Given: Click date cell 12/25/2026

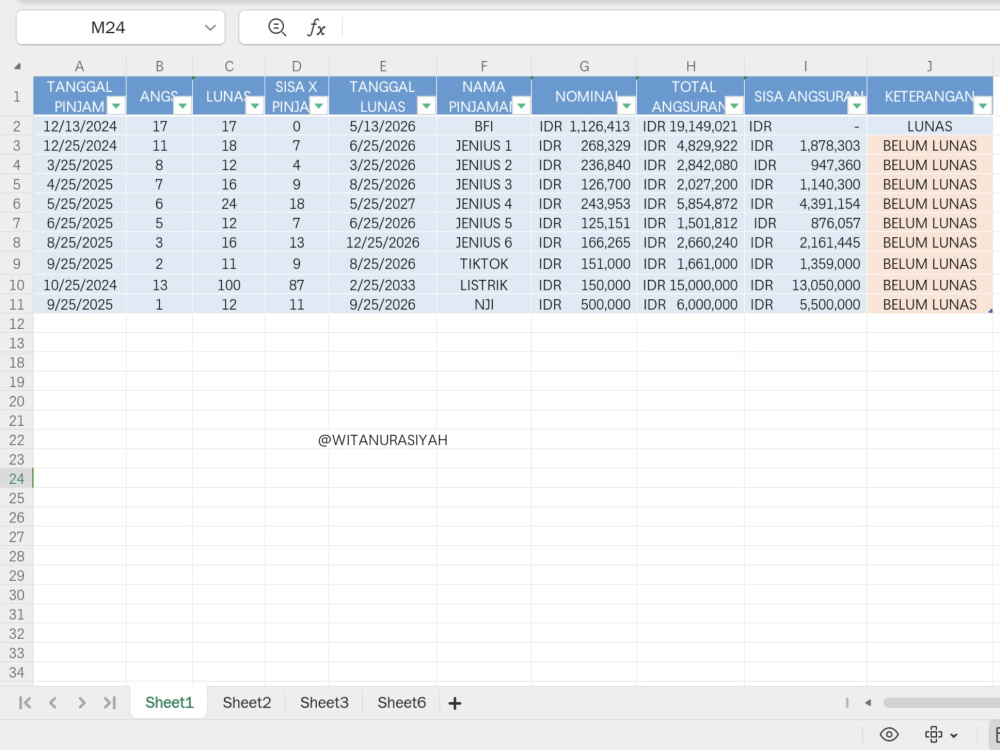Looking at the screenshot, I should 383,242.
